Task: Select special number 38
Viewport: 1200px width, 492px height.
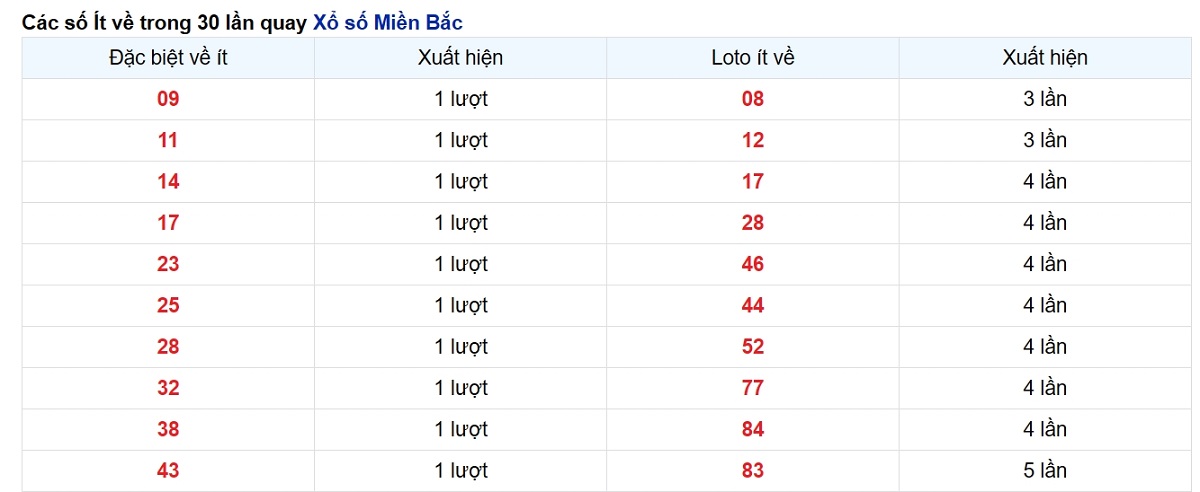Action: click(x=168, y=429)
